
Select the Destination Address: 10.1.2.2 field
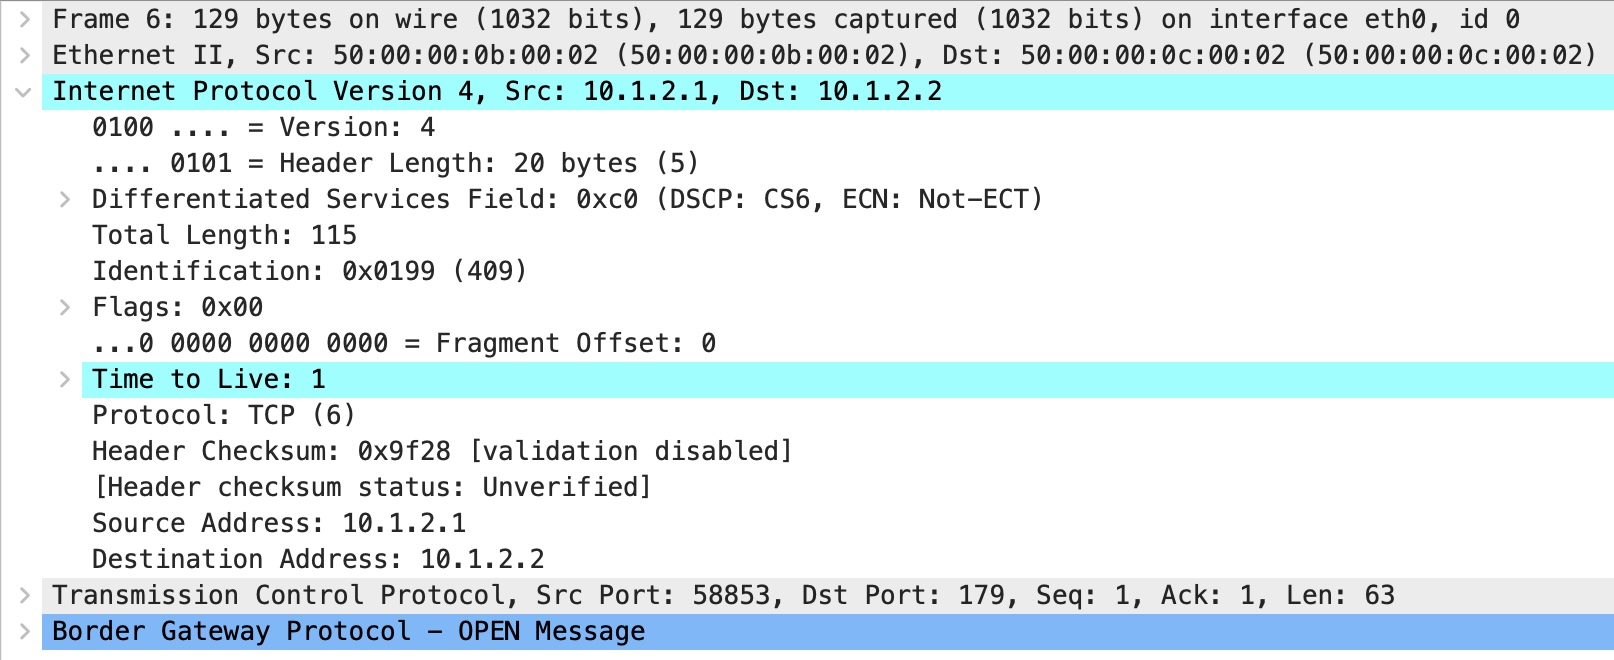(x=318, y=559)
